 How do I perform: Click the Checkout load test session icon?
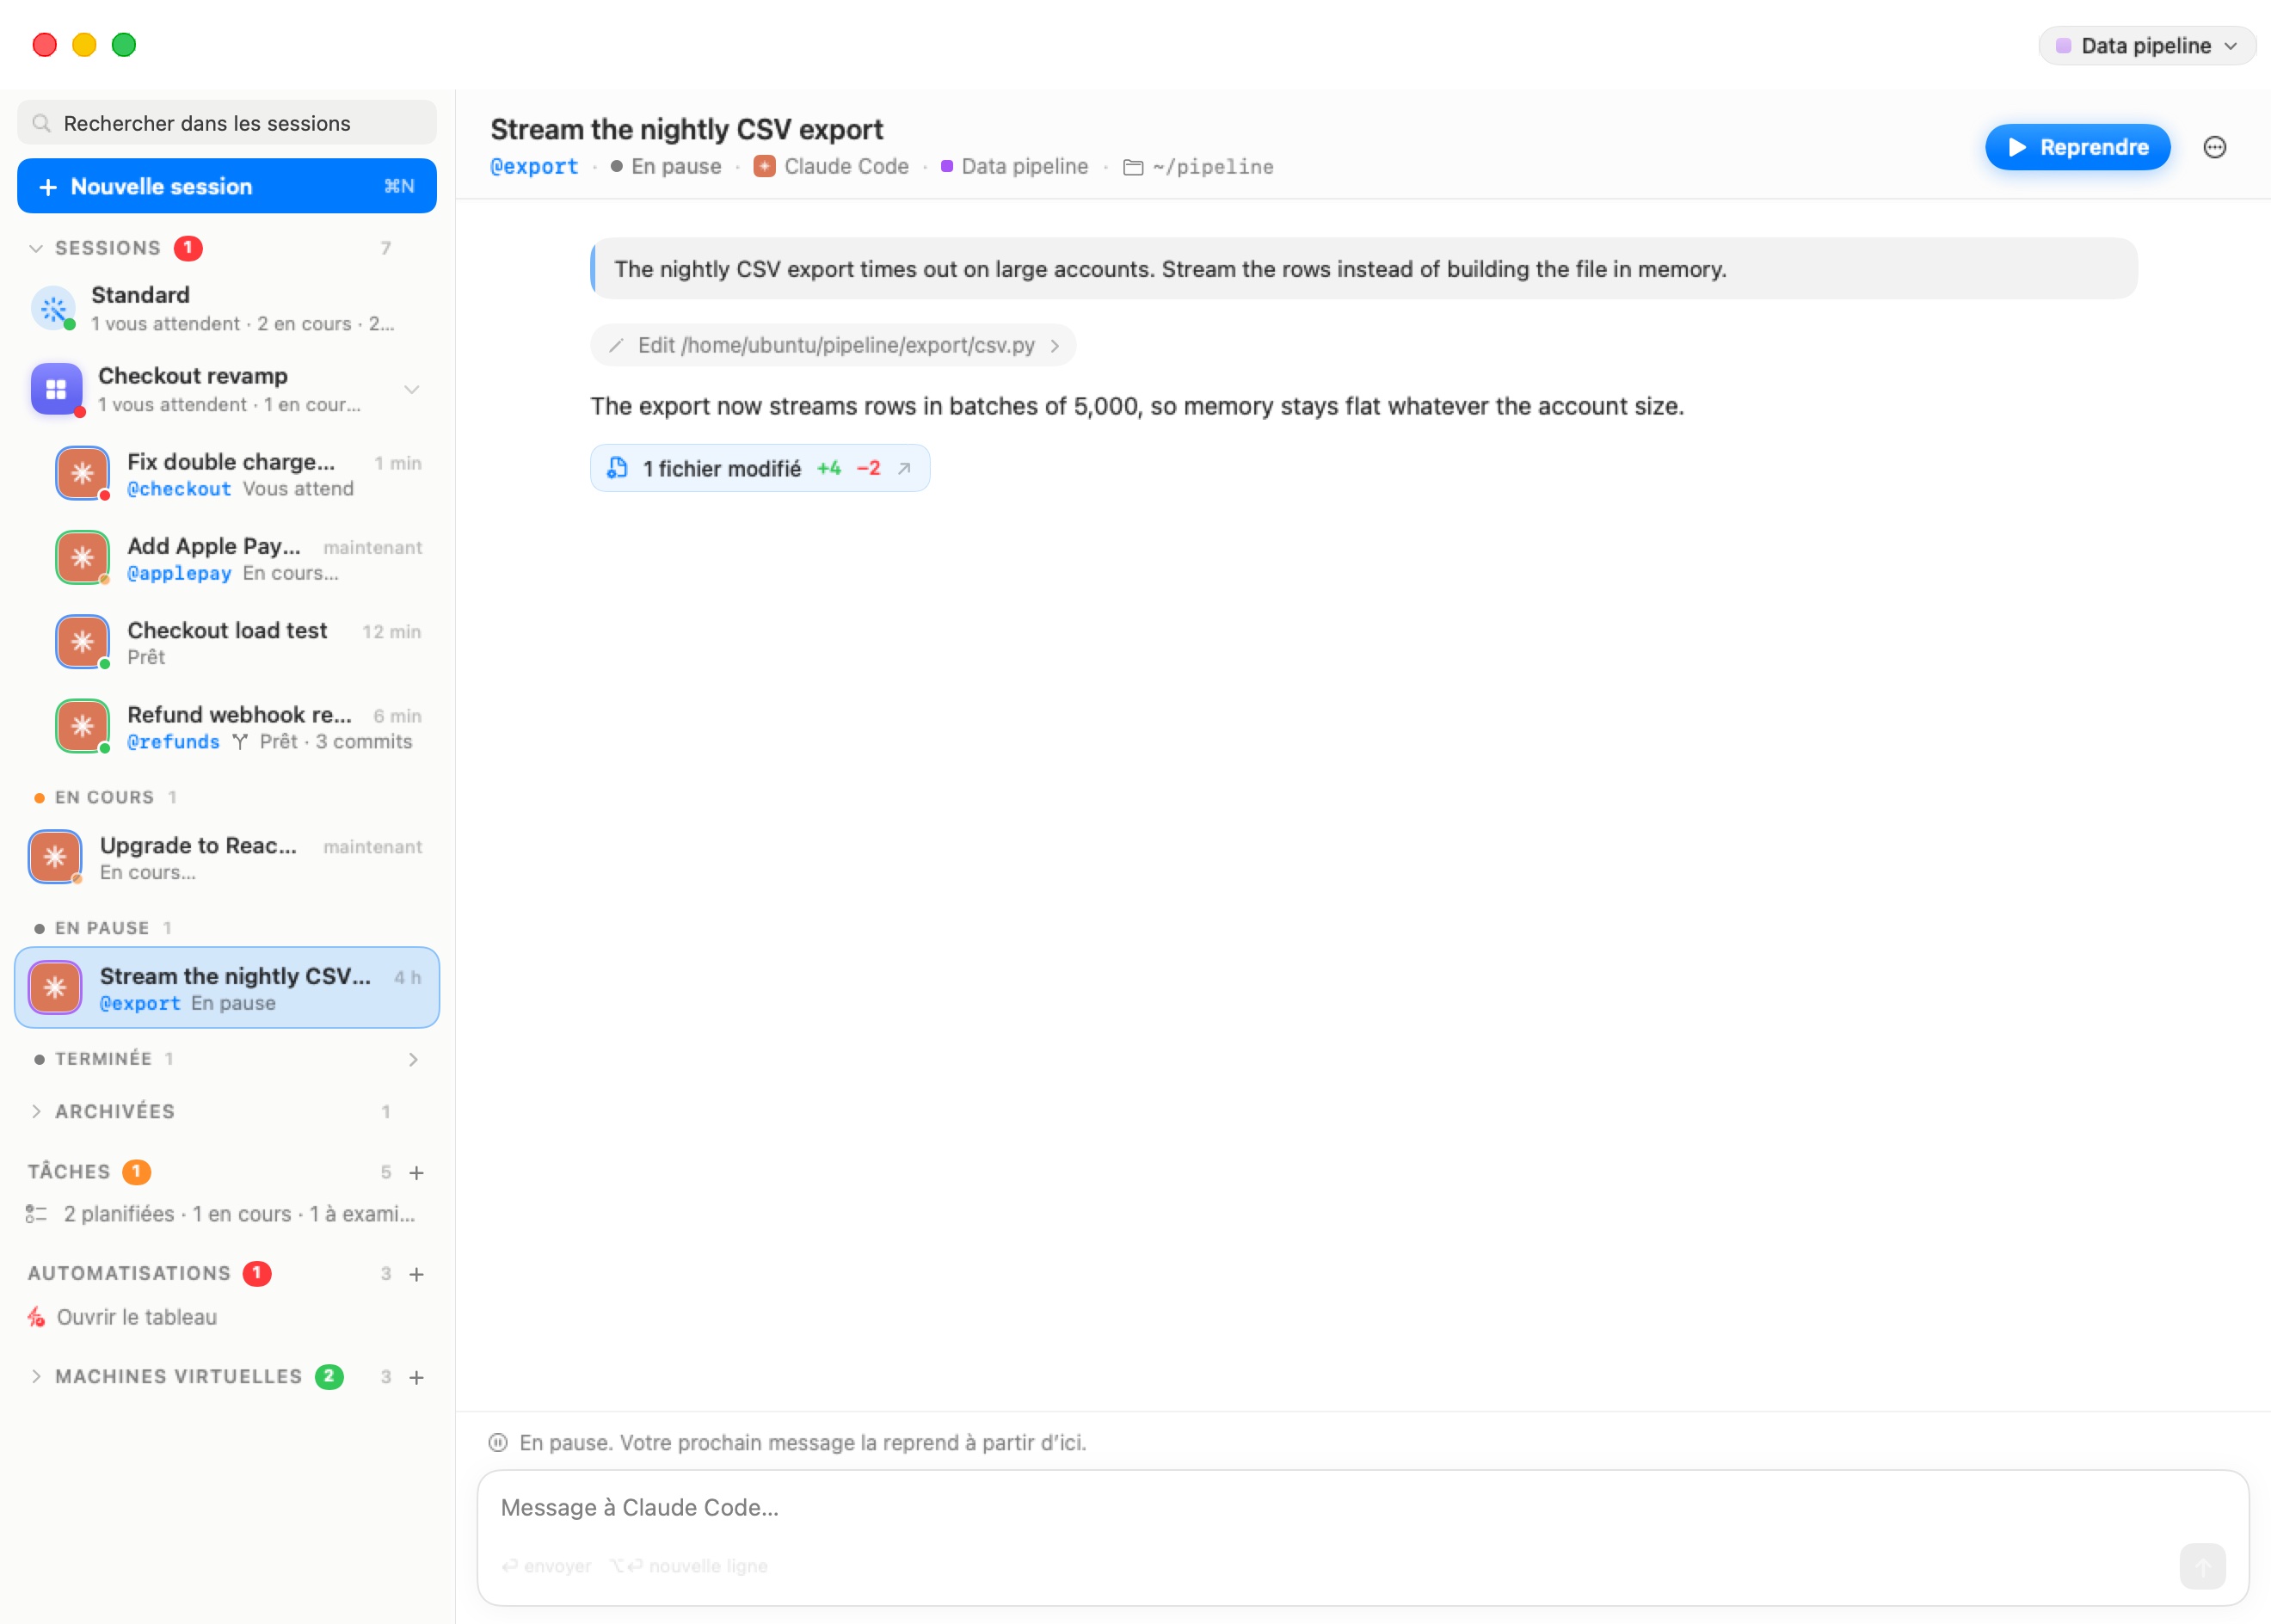83,642
